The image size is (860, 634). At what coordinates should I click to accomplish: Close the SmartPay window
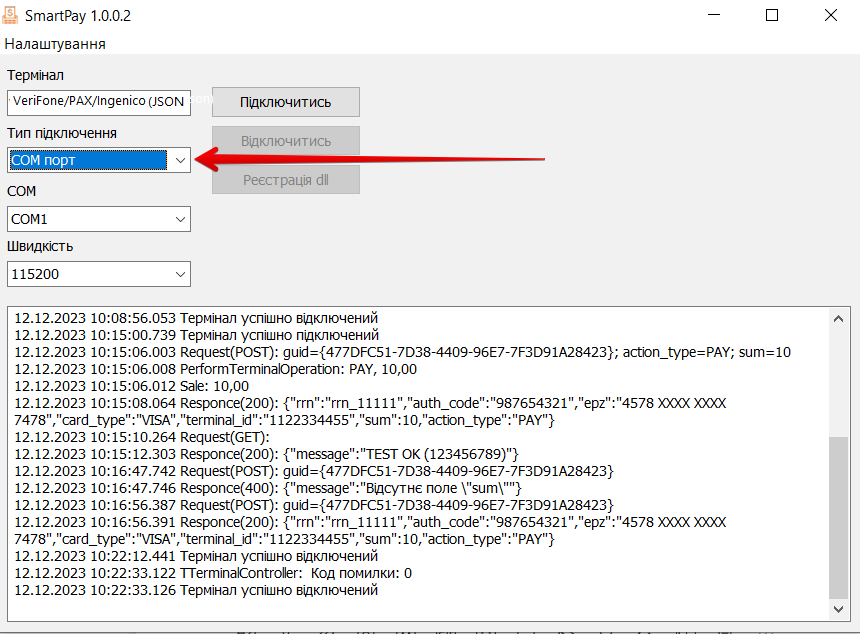(x=830, y=16)
